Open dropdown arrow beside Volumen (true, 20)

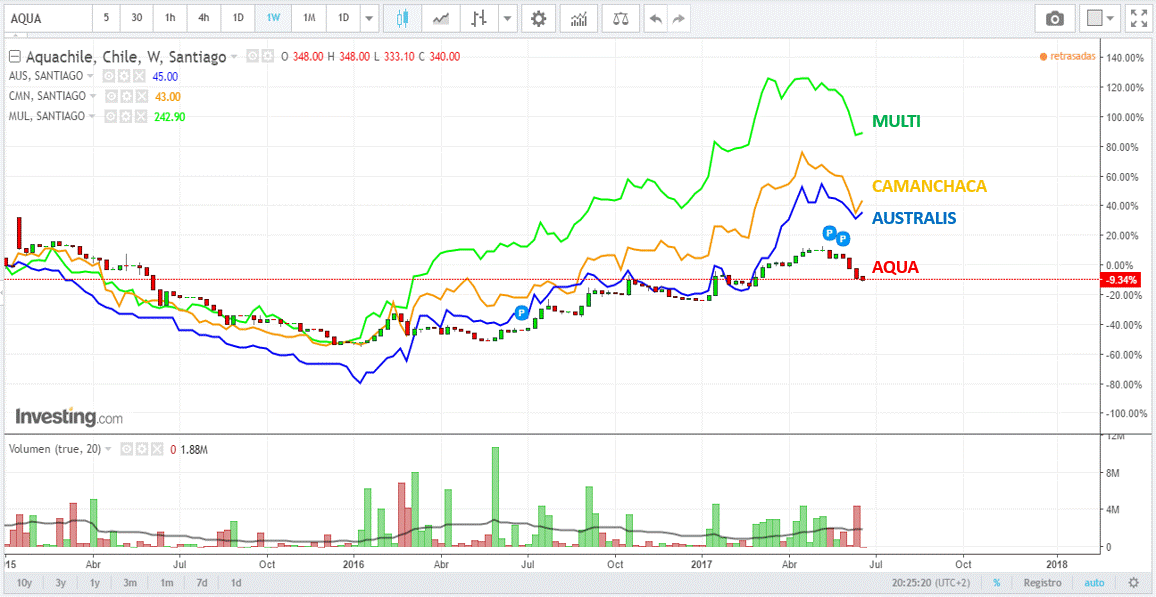pos(108,448)
